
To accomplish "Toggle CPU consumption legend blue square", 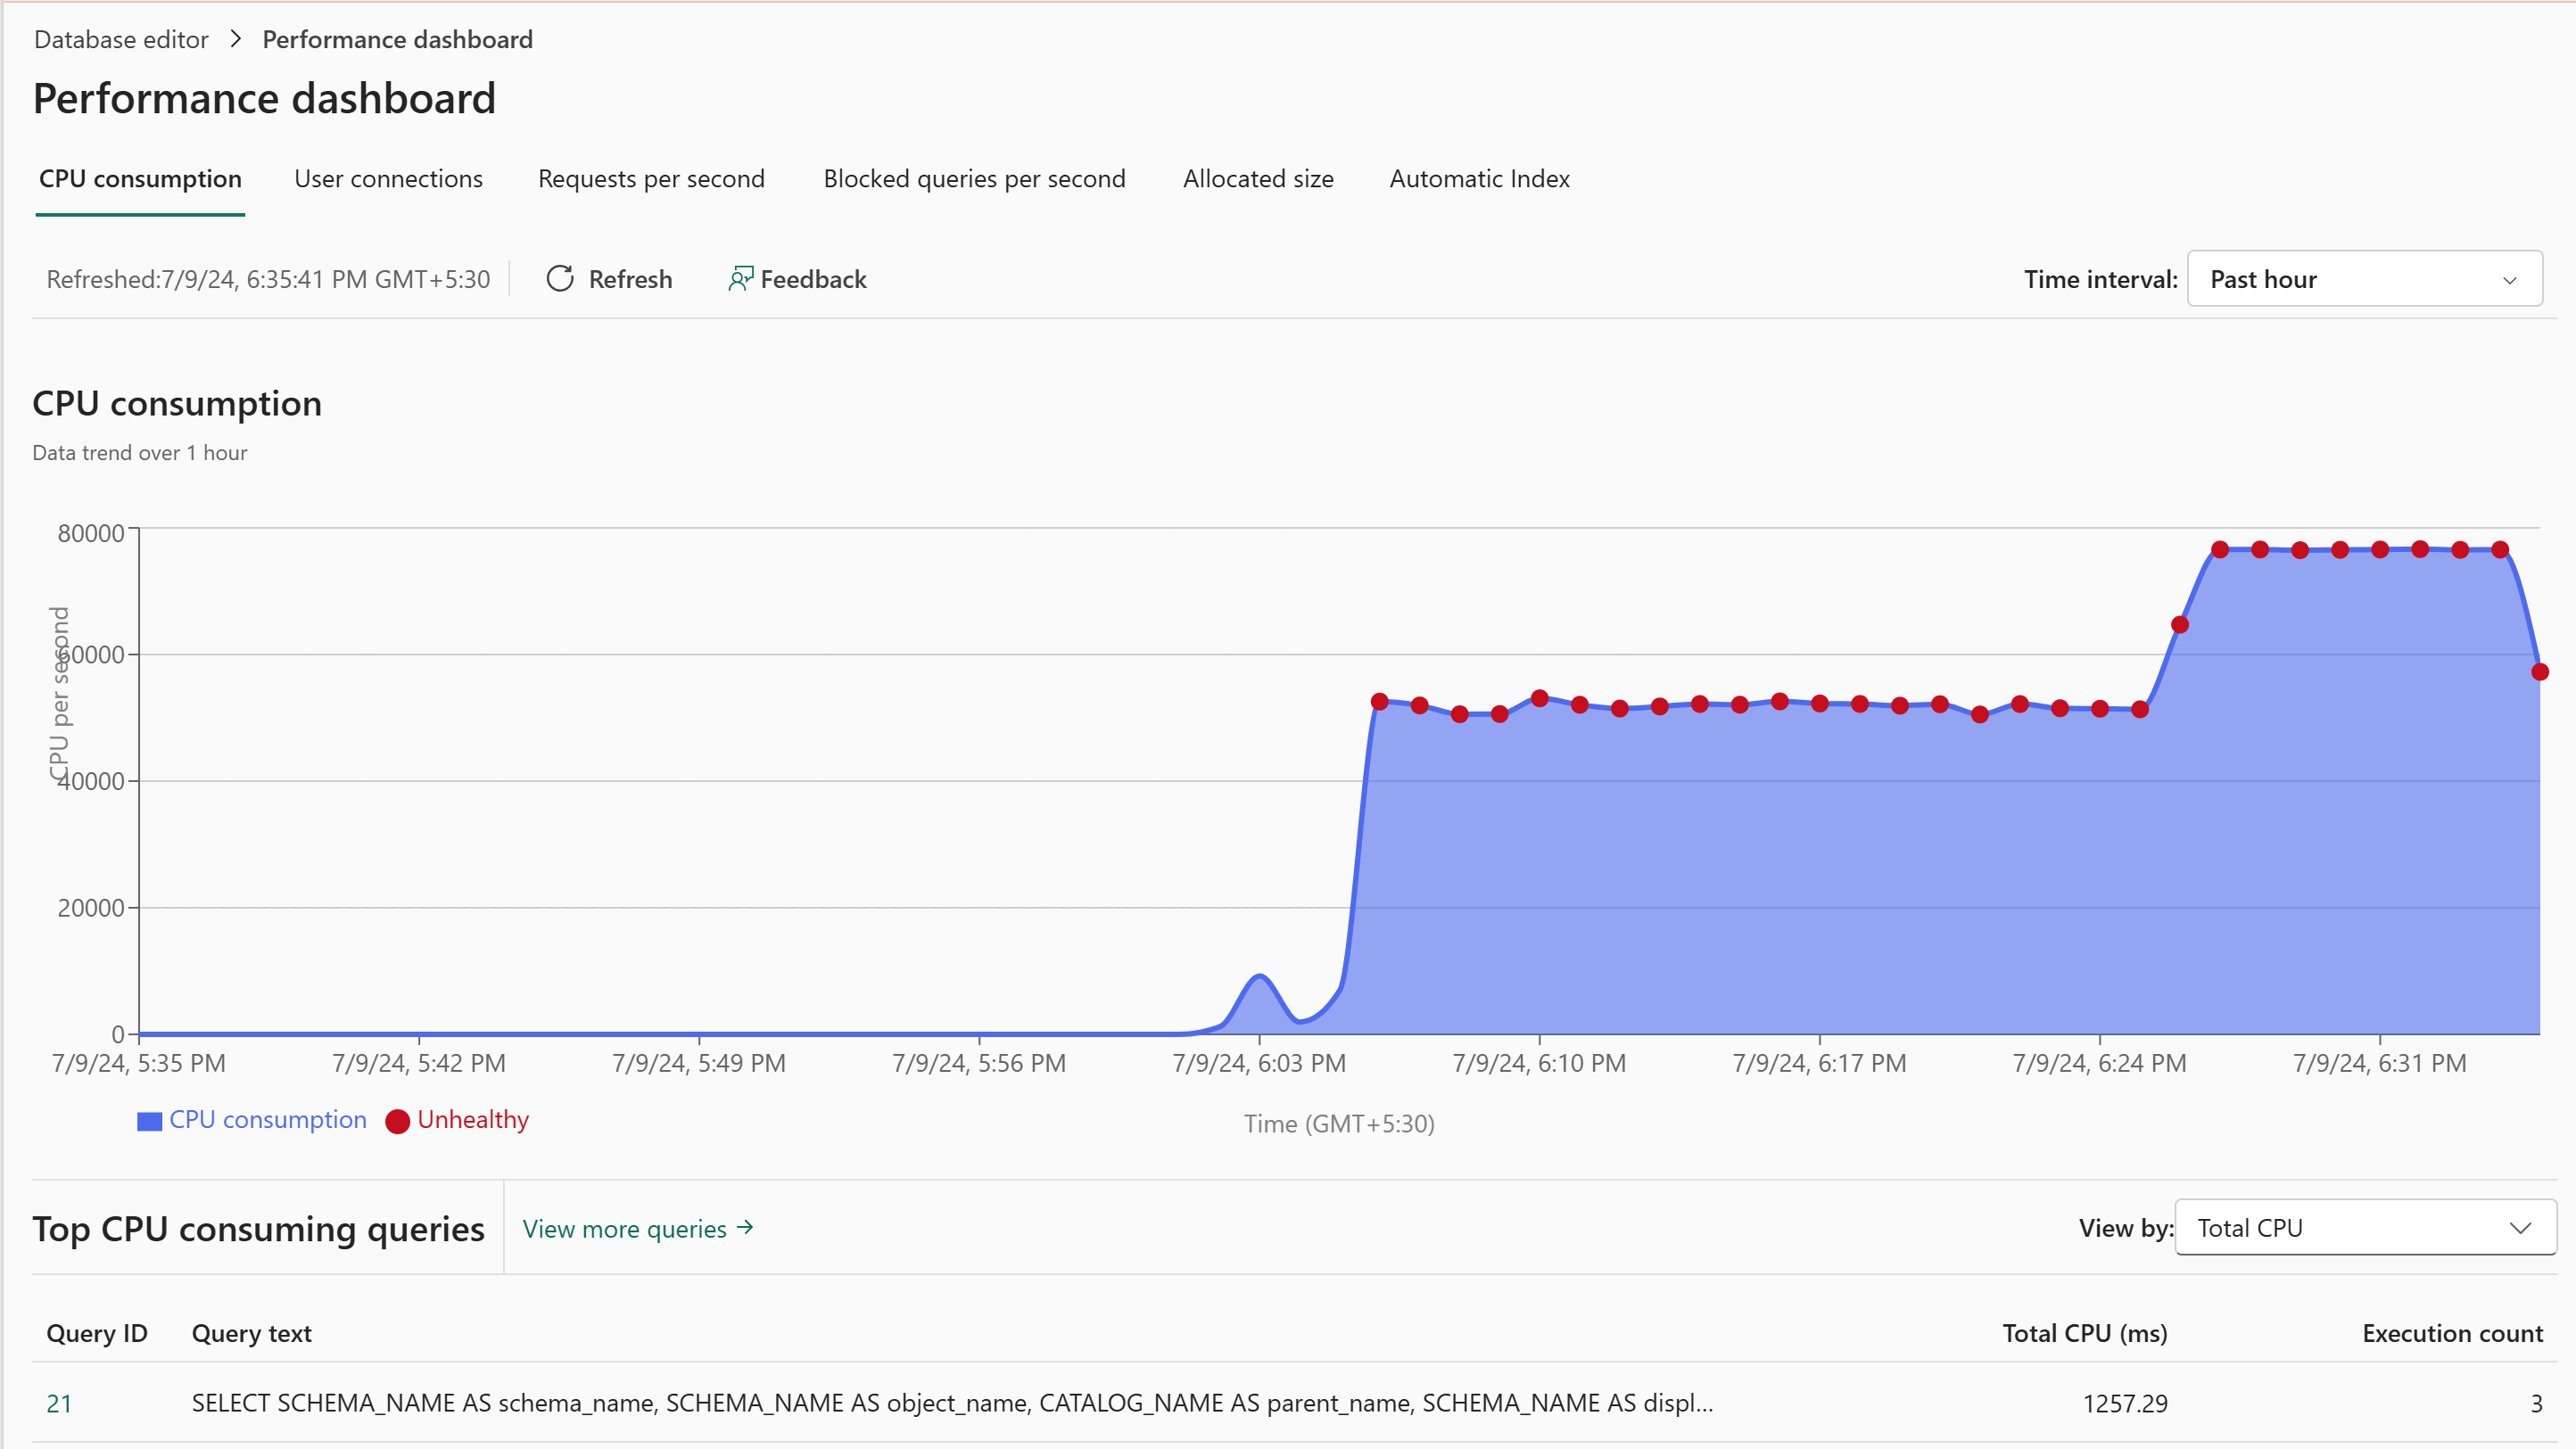I will [150, 1121].
